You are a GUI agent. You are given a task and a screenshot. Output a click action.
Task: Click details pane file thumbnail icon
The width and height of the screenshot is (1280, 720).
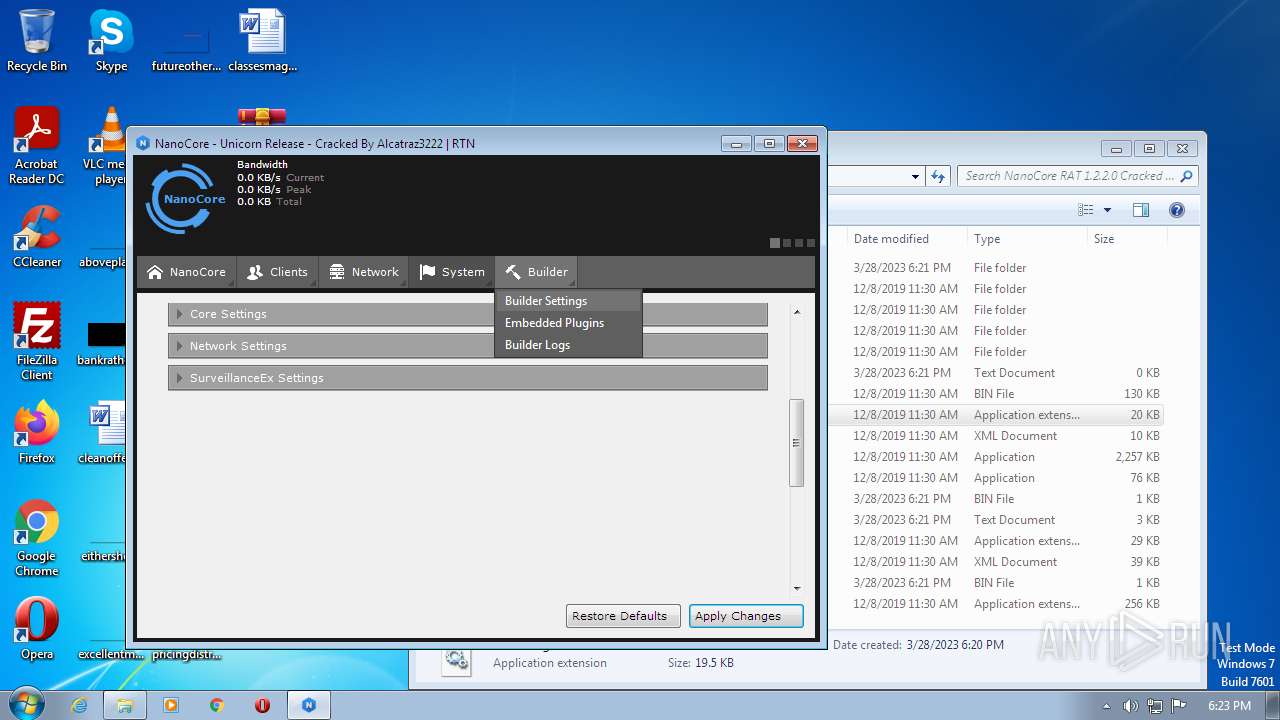[x=457, y=661]
